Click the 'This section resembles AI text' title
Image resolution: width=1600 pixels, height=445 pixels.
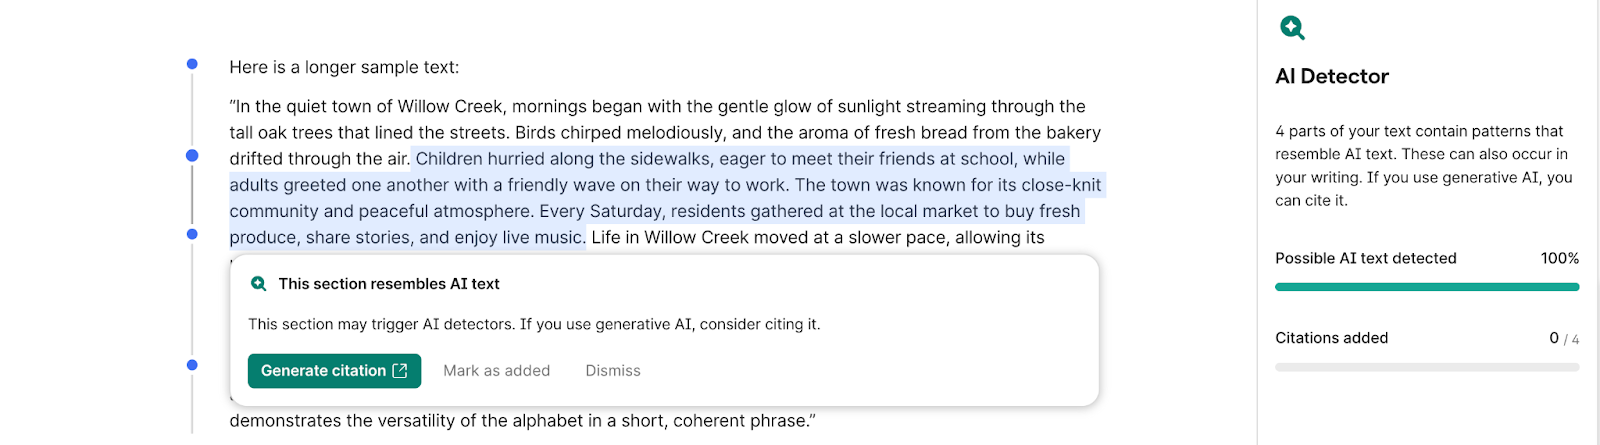click(389, 284)
